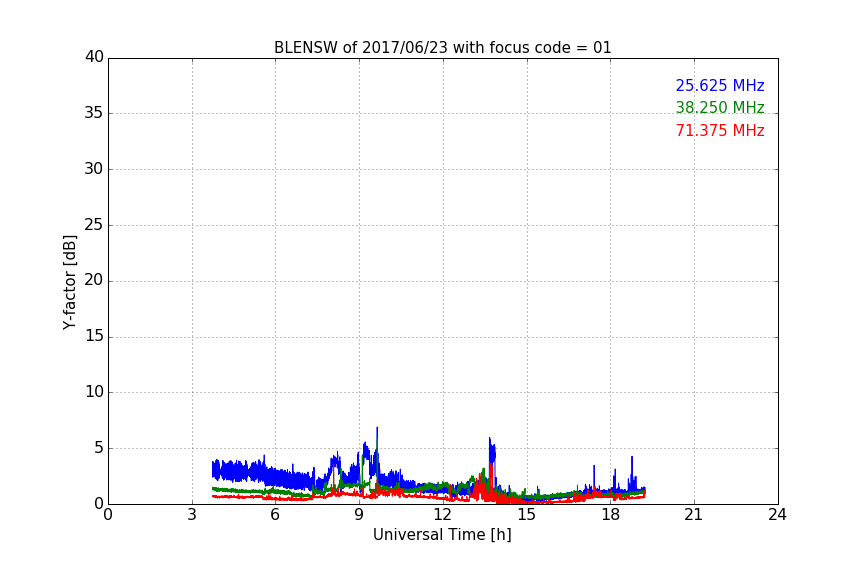Screen dimensions: 864x576
Task: Click the 'Y-factor [dB]' axis label
Action: 69,282
